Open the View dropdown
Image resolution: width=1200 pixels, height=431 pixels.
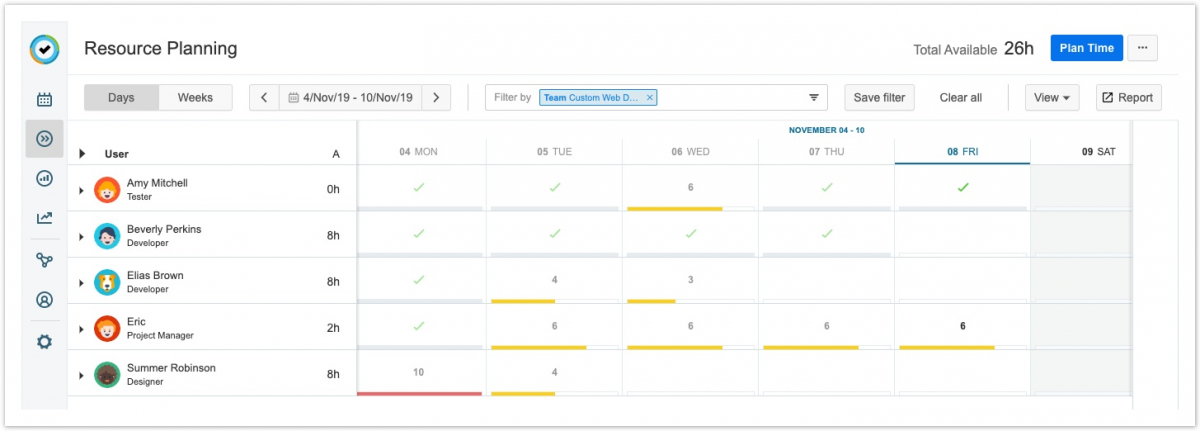(1051, 98)
